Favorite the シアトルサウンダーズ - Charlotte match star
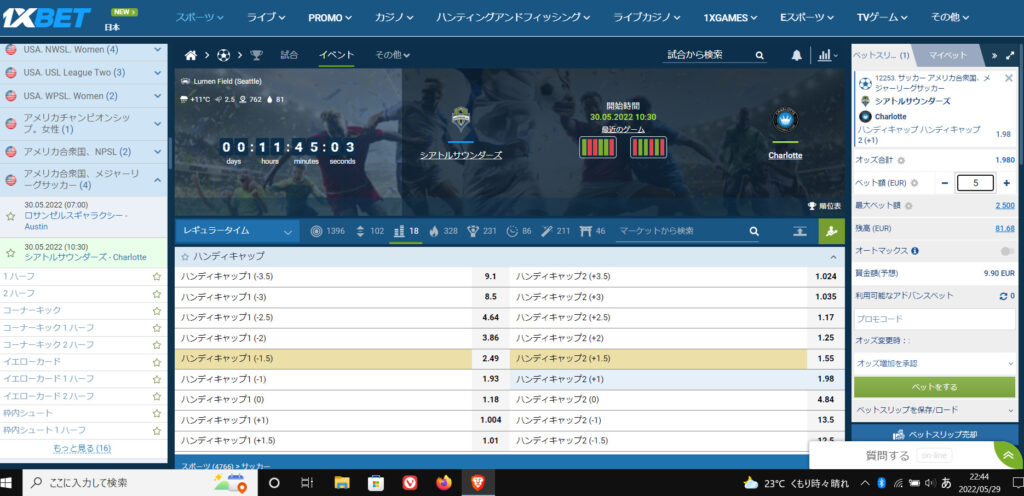 (10, 252)
